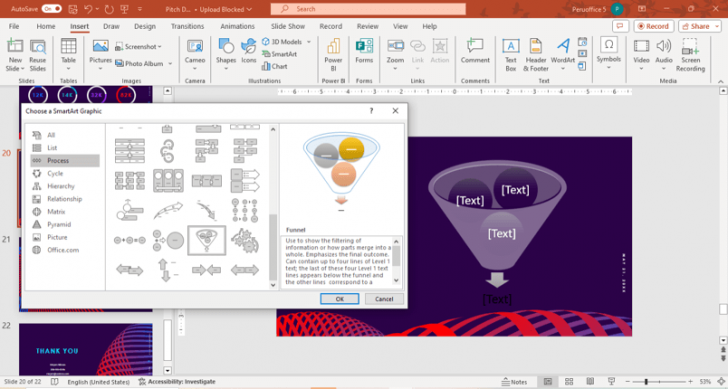Viewport: 728px width, 389px height.
Task: Open Reuse Slides
Action: [38, 55]
